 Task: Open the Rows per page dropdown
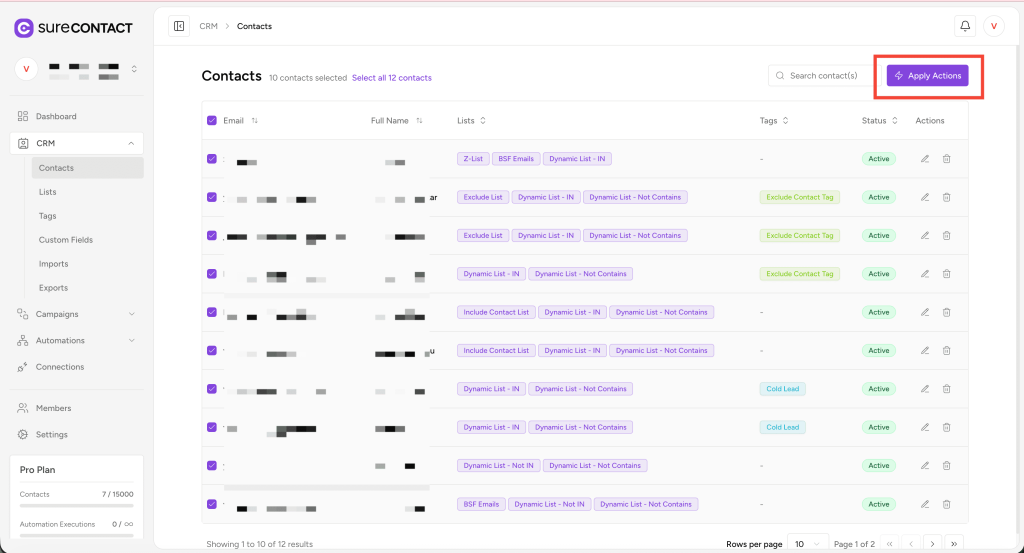808,543
